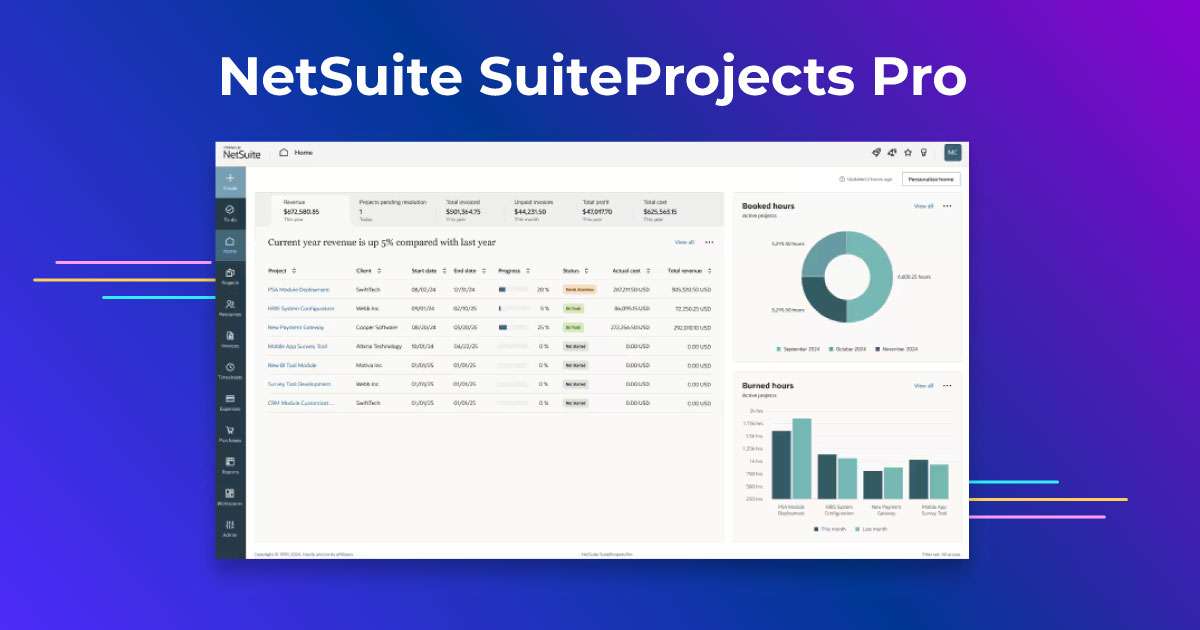Screen dimensions: 1200x630
Task: Click the favorites star icon
Action: coord(908,152)
